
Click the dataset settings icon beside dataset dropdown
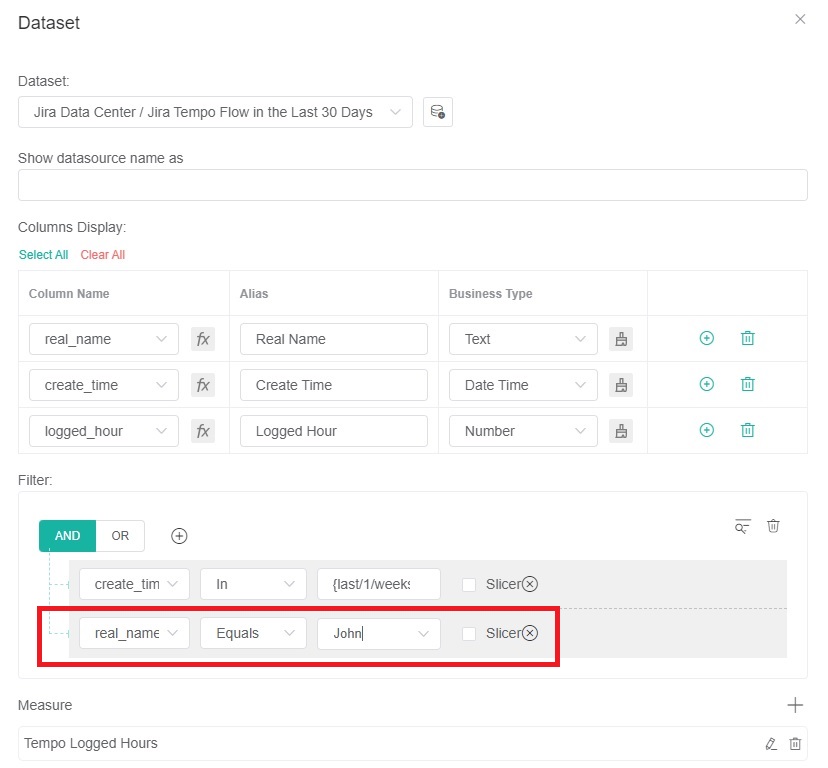(x=437, y=112)
